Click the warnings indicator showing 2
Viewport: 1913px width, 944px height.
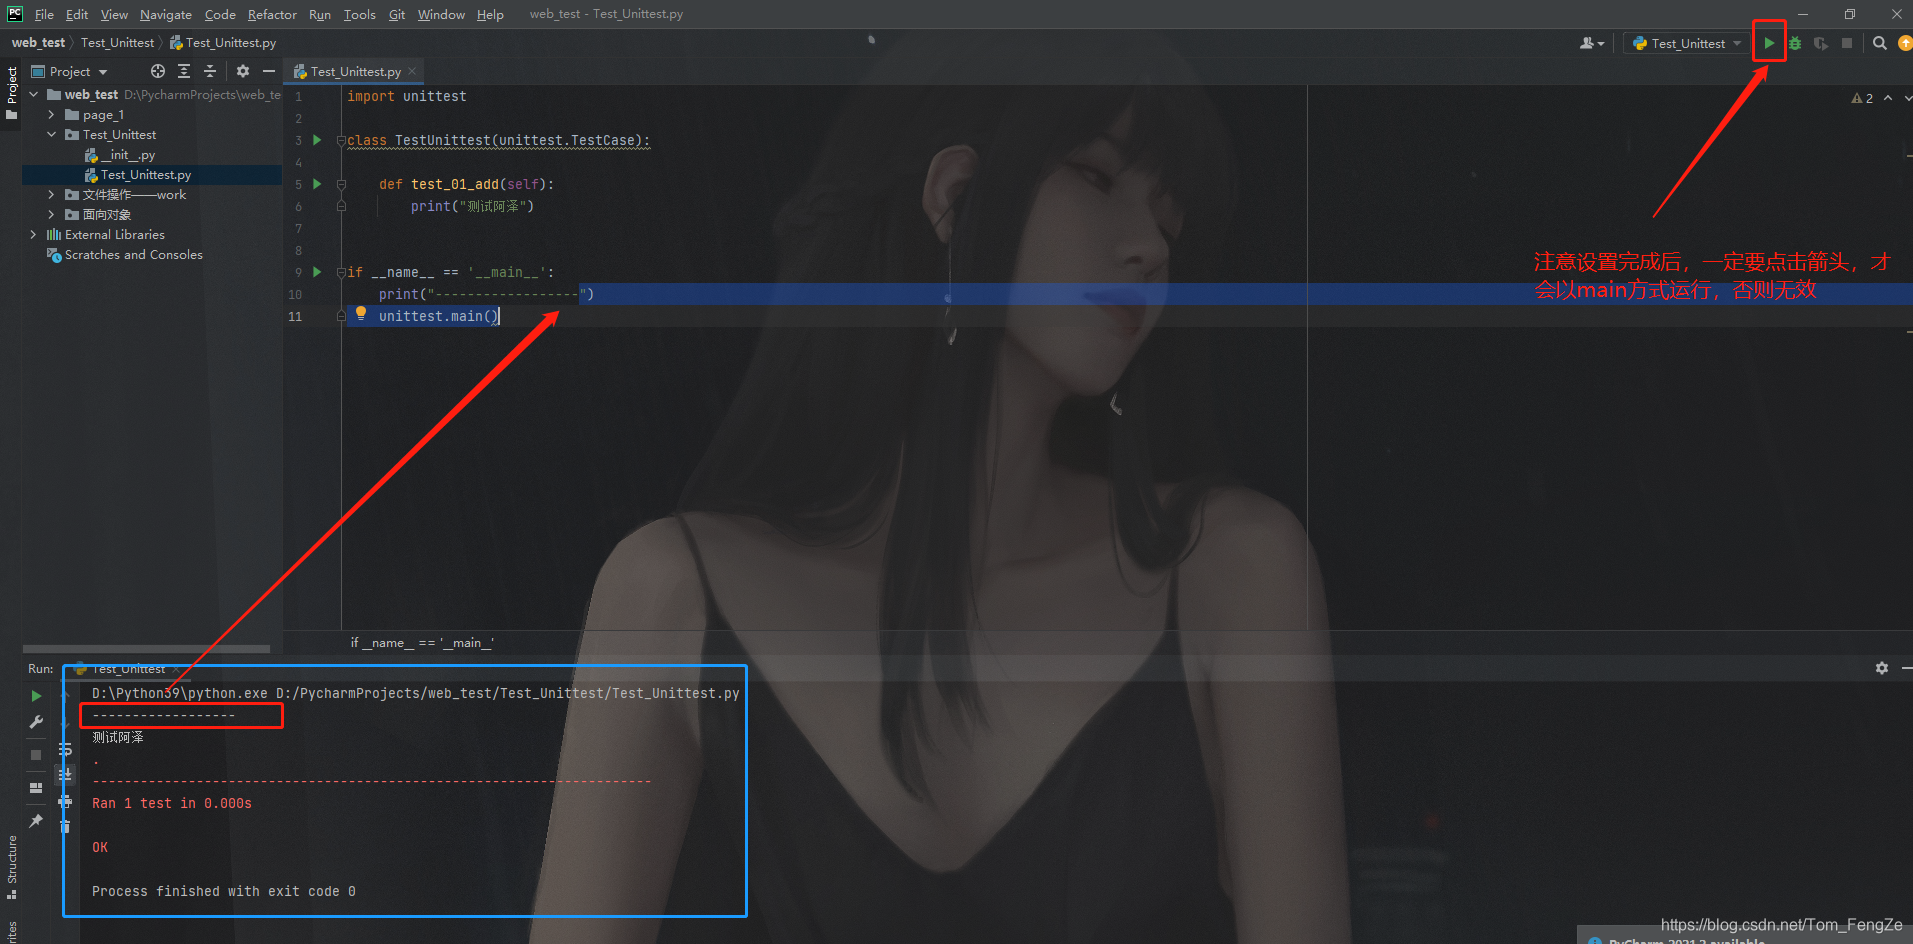point(1862,98)
